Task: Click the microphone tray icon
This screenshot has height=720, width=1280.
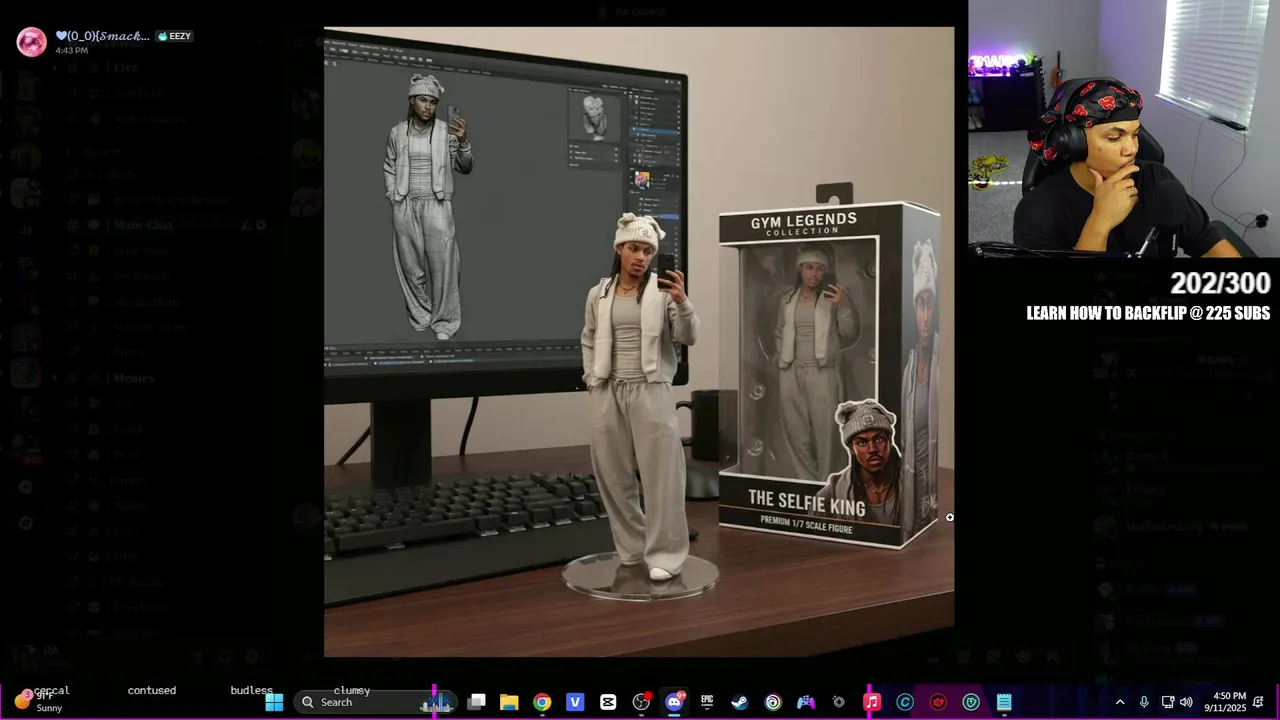Action: 1144,702
